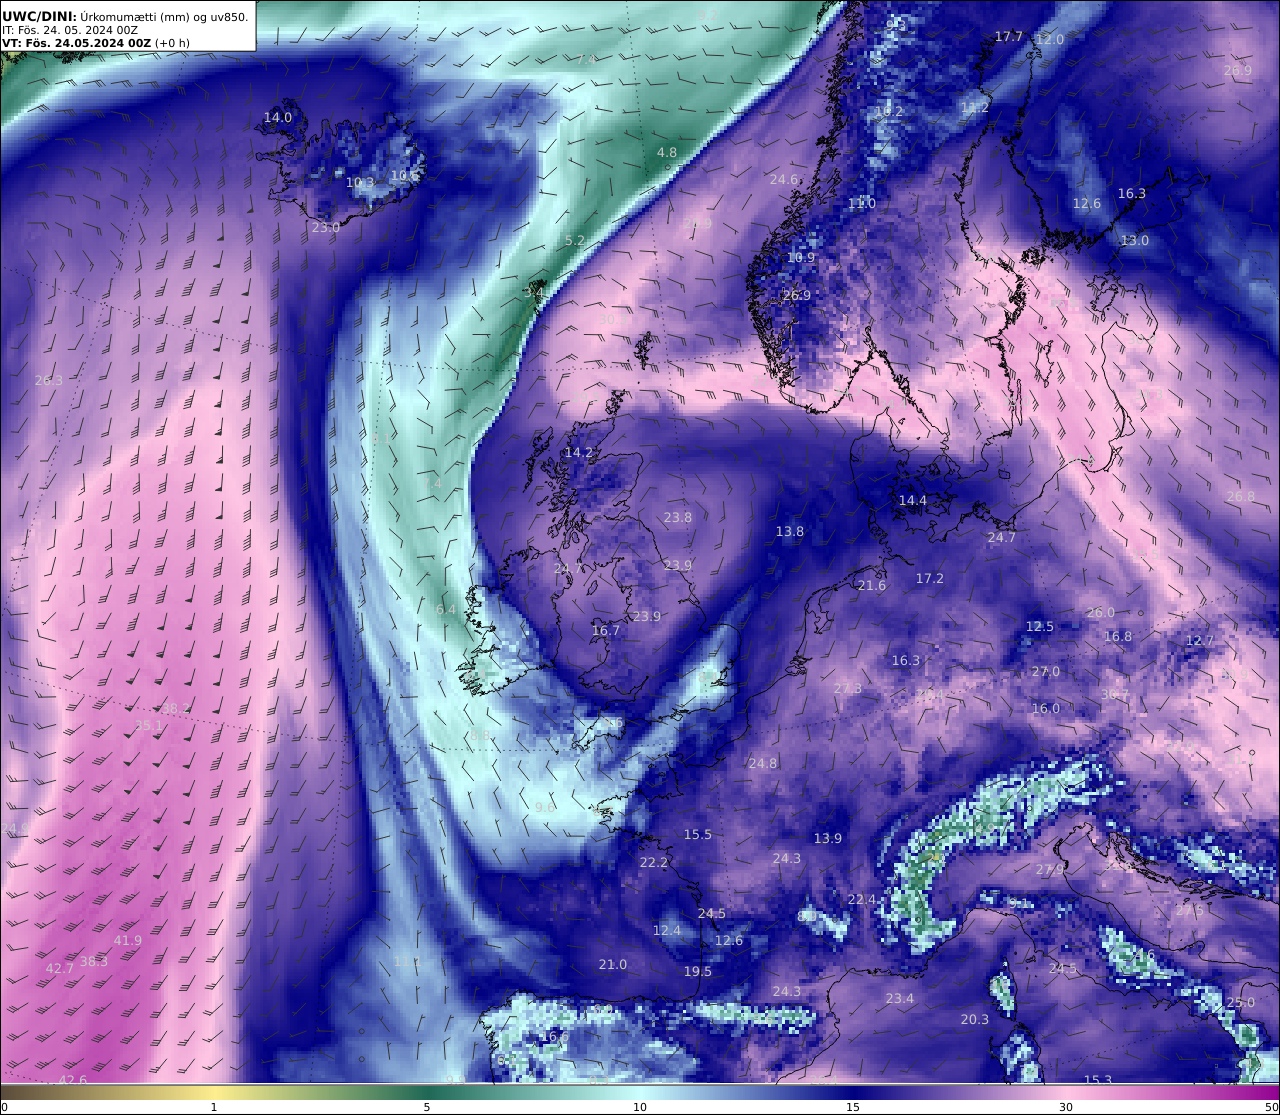Click the 42.7 value over Atlantic
This screenshot has height=1115, width=1280.
click(x=60, y=968)
